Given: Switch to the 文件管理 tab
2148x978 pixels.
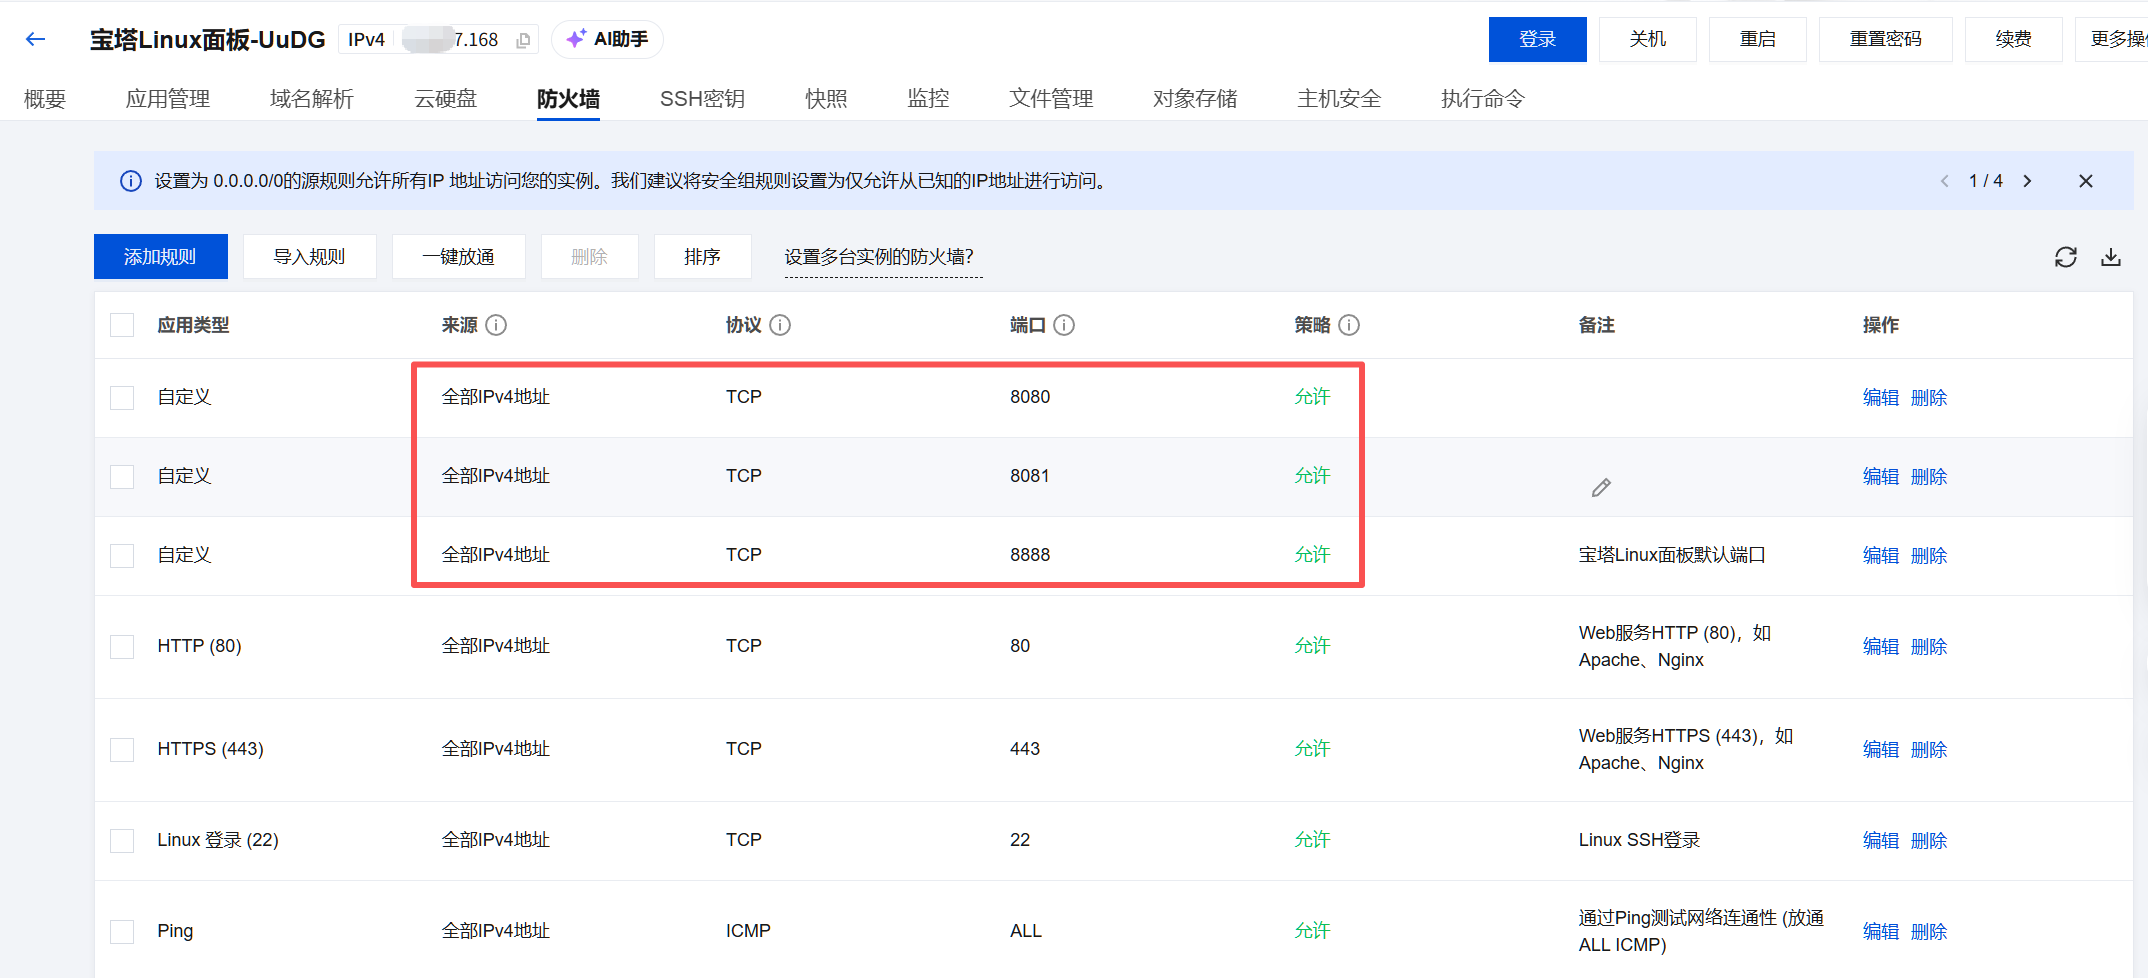Looking at the screenshot, I should (x=1051, y=99).
